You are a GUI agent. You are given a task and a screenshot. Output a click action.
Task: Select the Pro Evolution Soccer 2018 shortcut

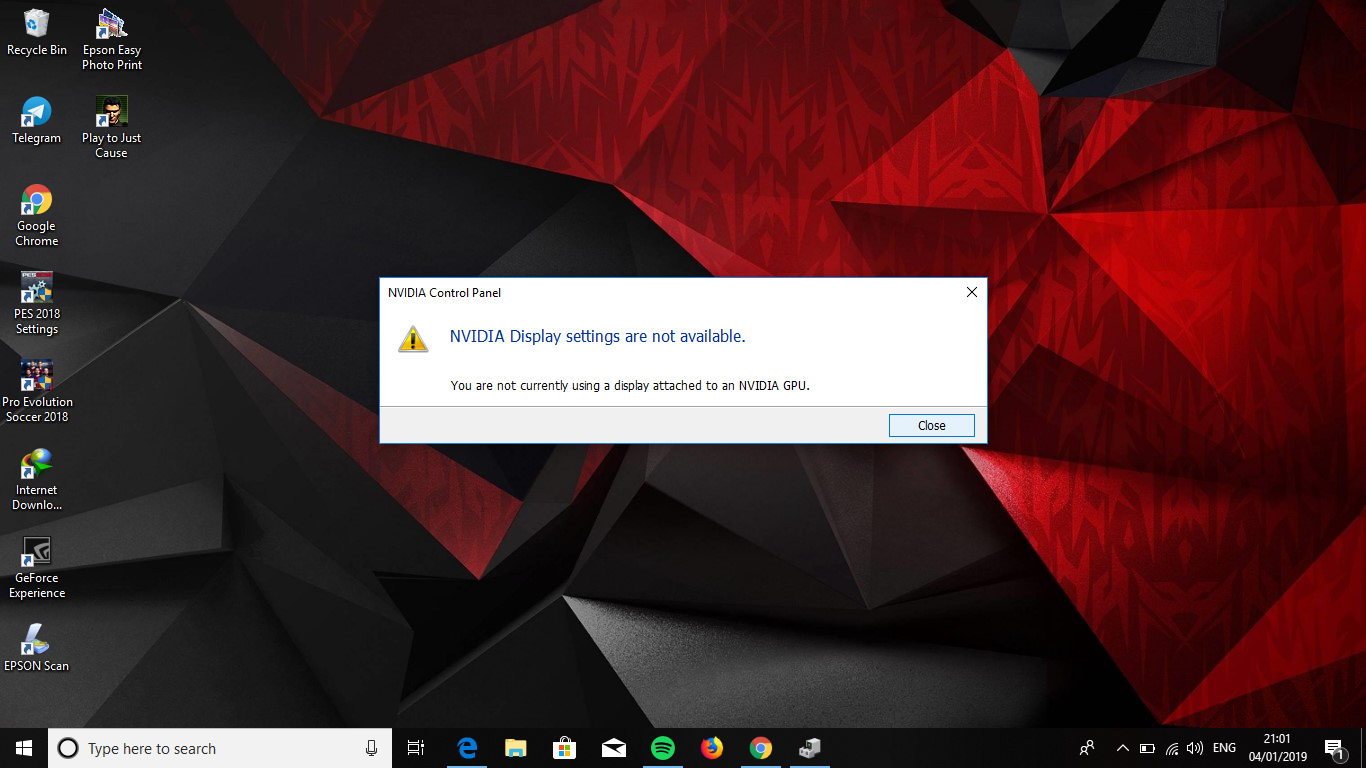tap(37, 391)
